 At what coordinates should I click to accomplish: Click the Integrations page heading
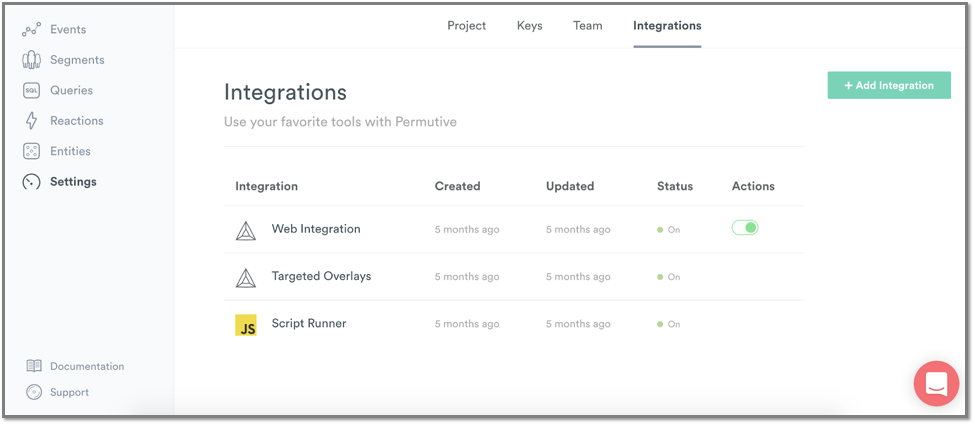tap(285, 92)
